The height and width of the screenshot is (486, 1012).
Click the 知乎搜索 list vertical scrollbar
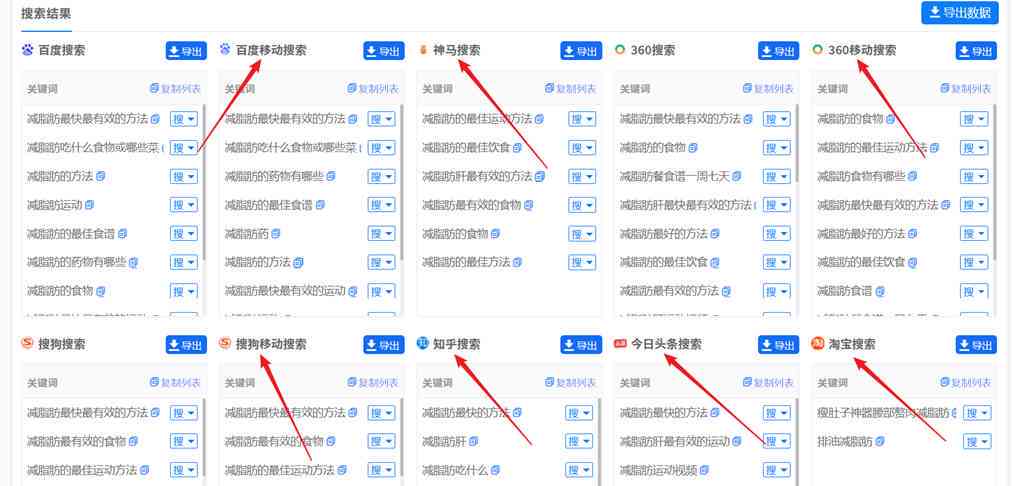pyautogui.click(x=599, y=441)
